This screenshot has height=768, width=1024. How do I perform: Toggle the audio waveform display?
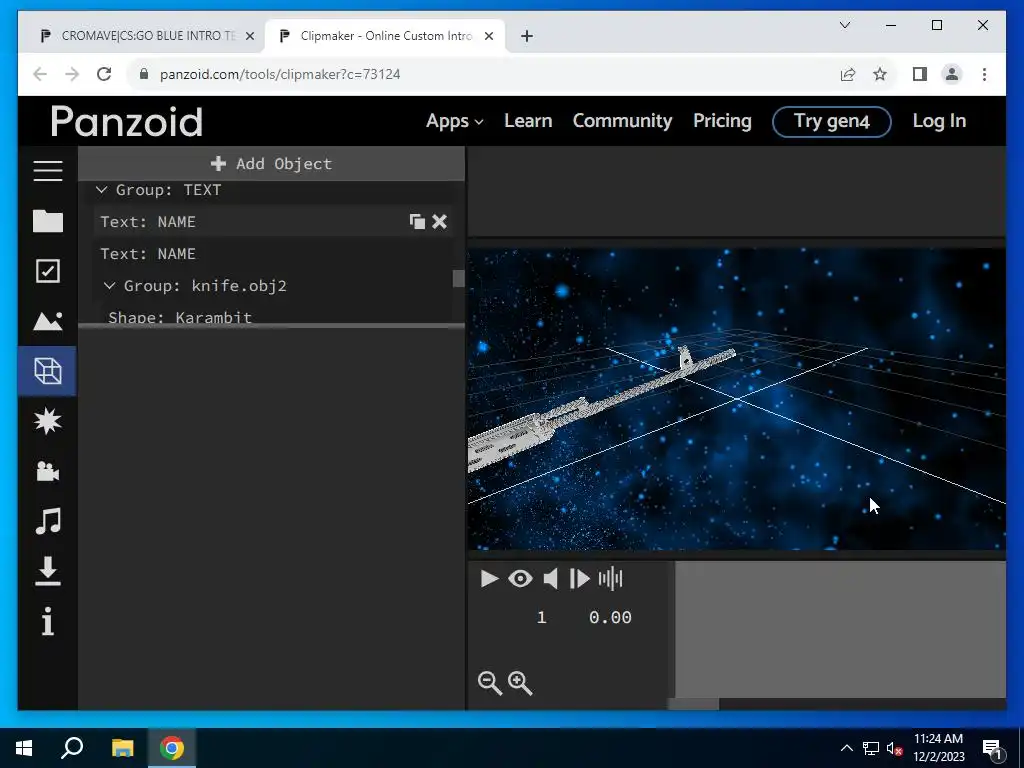click(611, 579)
